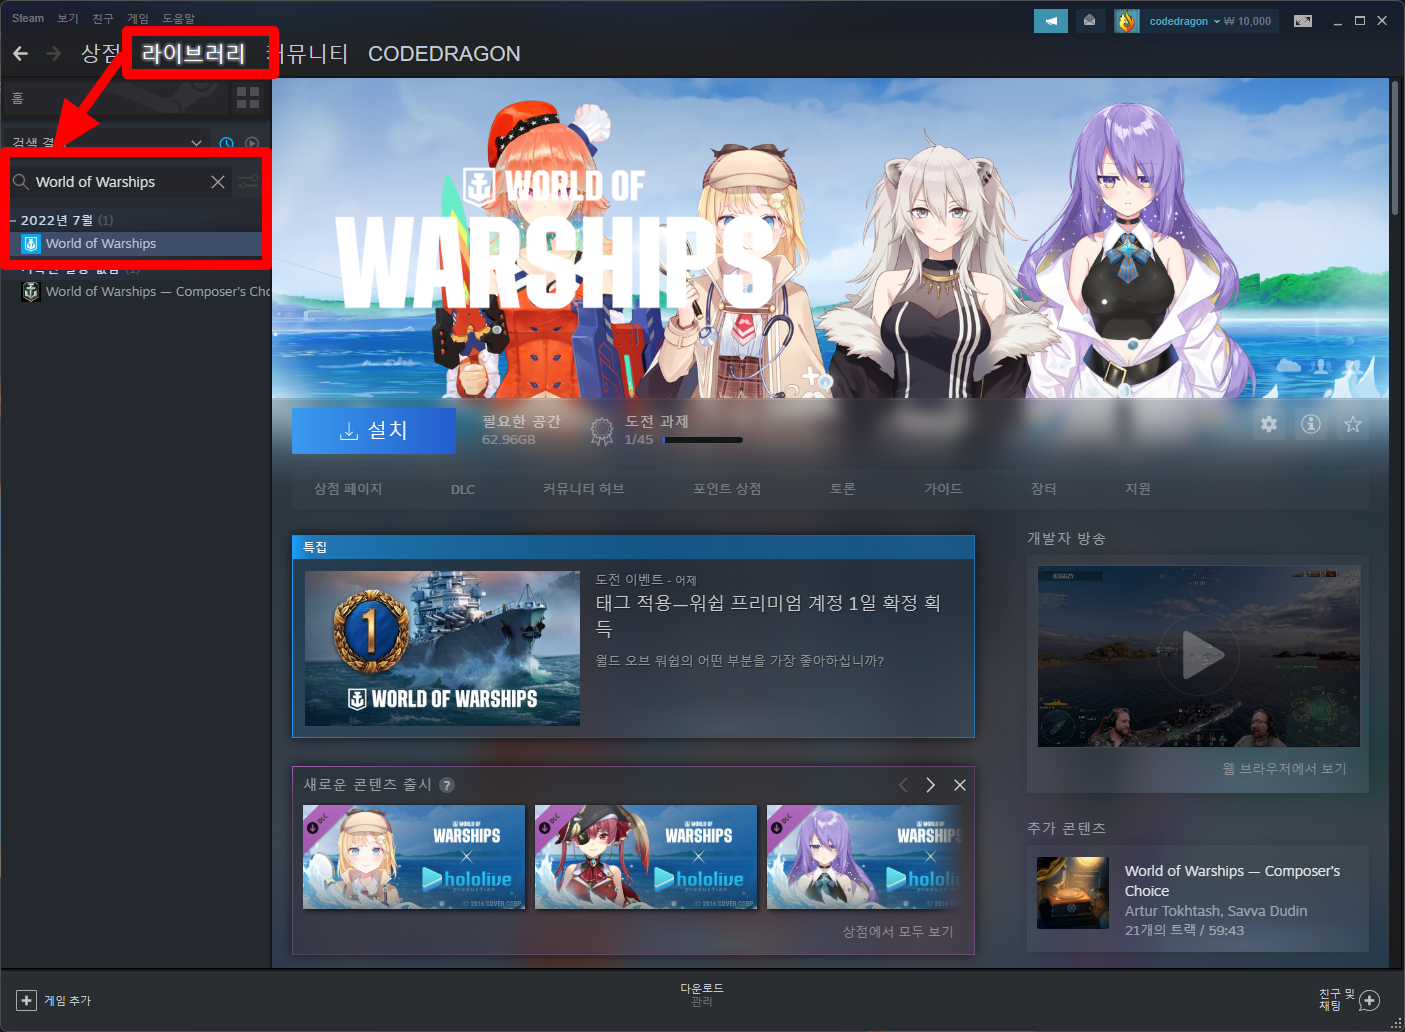The image size is (1405, 1032).
Task: Toggle show ready-to-play games icon
Action: click(252, 144)
